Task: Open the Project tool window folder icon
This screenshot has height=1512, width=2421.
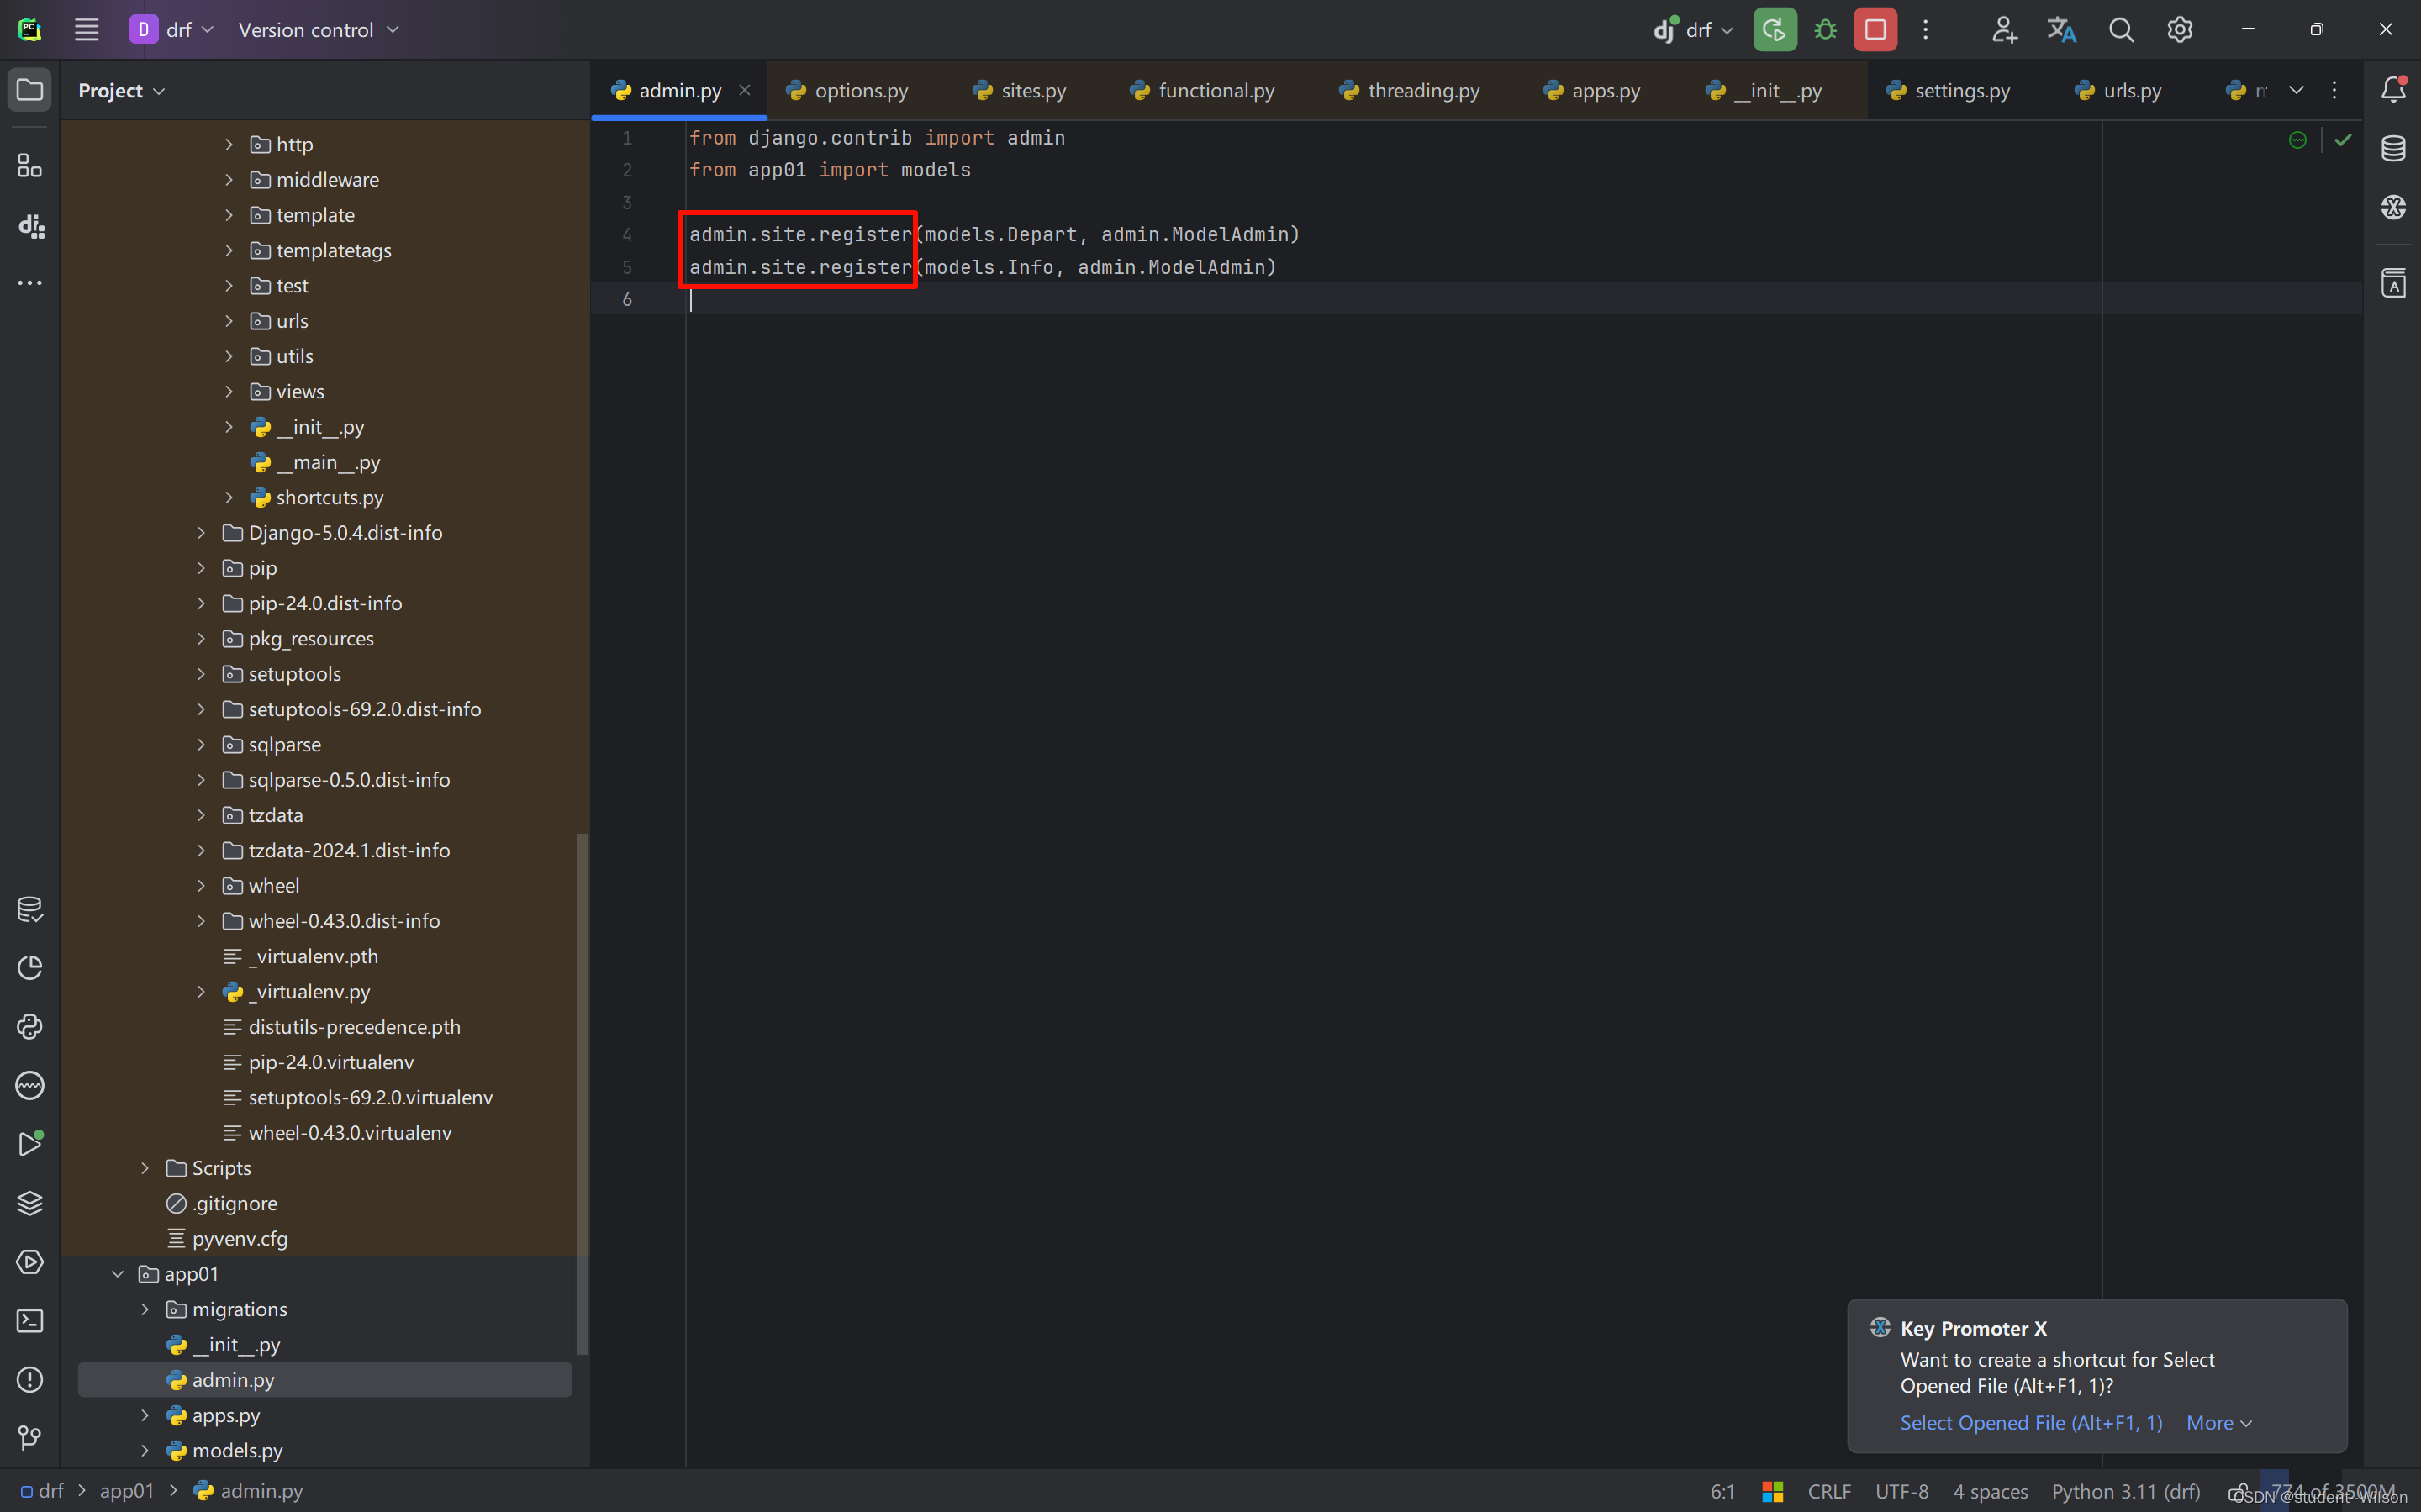Action: point(30,90)
